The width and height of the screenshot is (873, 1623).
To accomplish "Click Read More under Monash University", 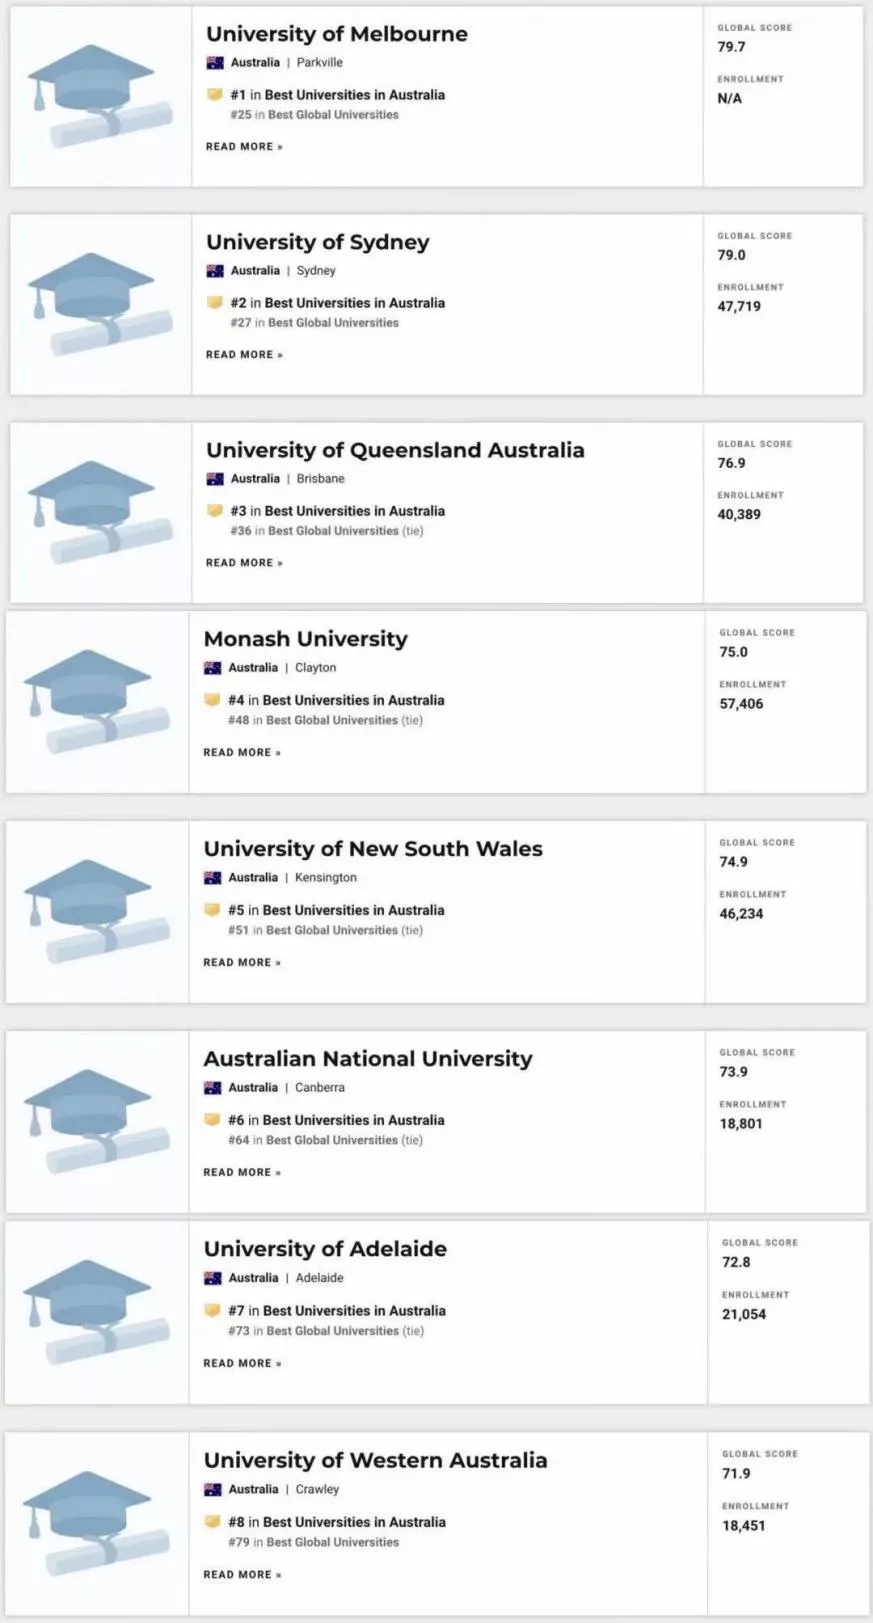I will pos(242,753).
